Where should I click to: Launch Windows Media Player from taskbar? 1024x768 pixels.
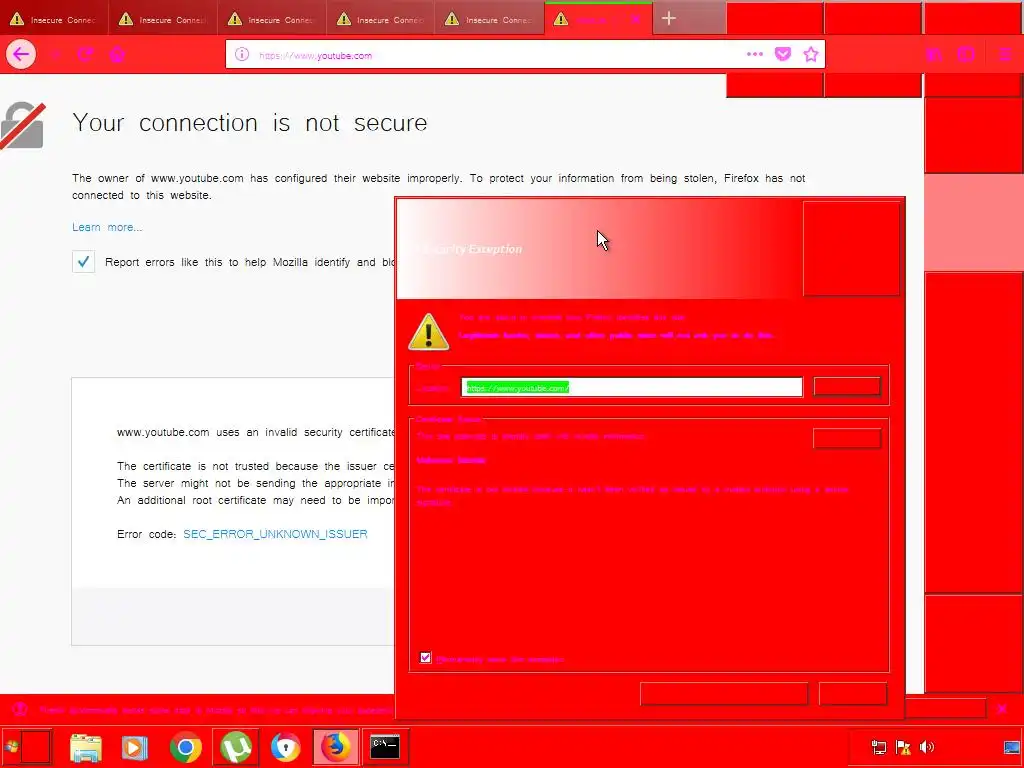coord(135,748)
